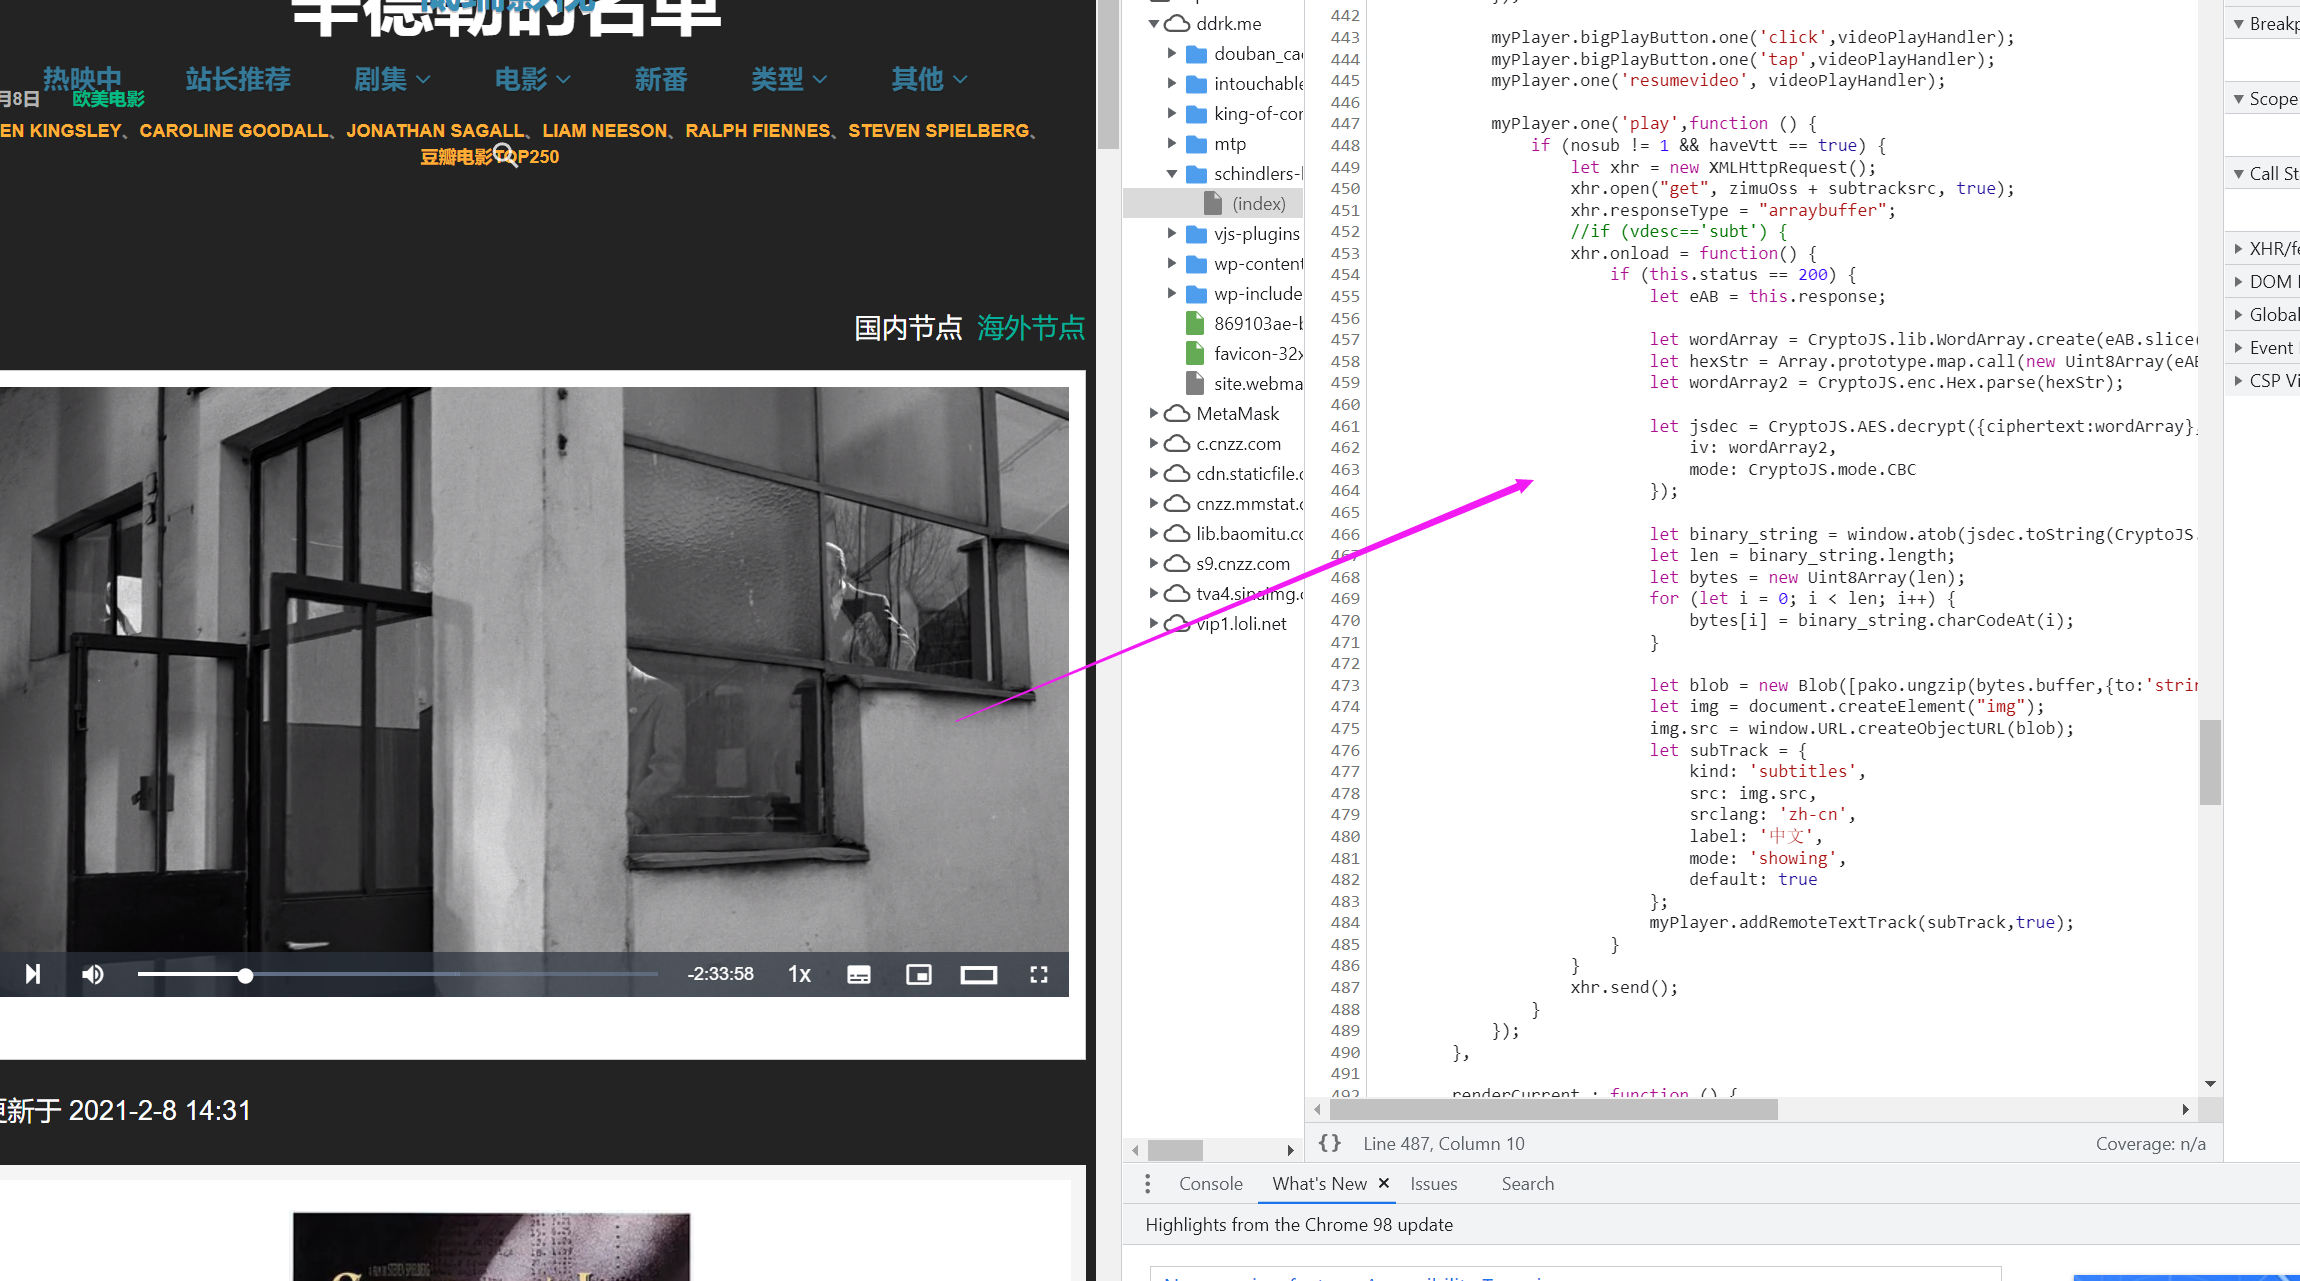The image size is (2300, 1281).
Task: Select the Issues tab
Action: (x=1432, y=1182)
